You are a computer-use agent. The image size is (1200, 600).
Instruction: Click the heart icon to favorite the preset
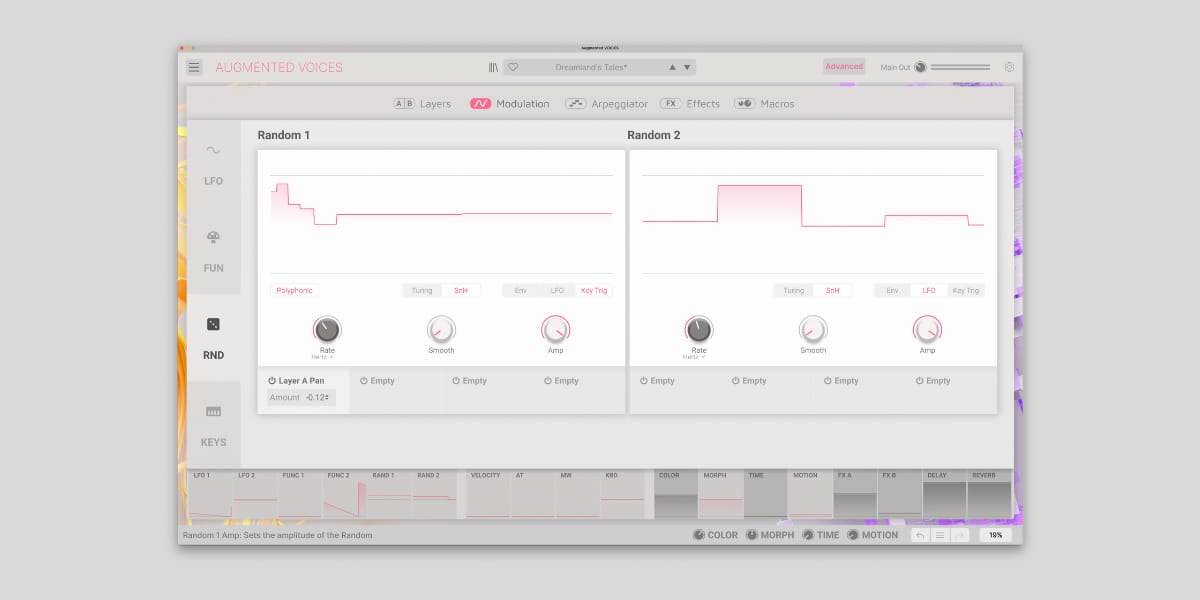[513, 67]
